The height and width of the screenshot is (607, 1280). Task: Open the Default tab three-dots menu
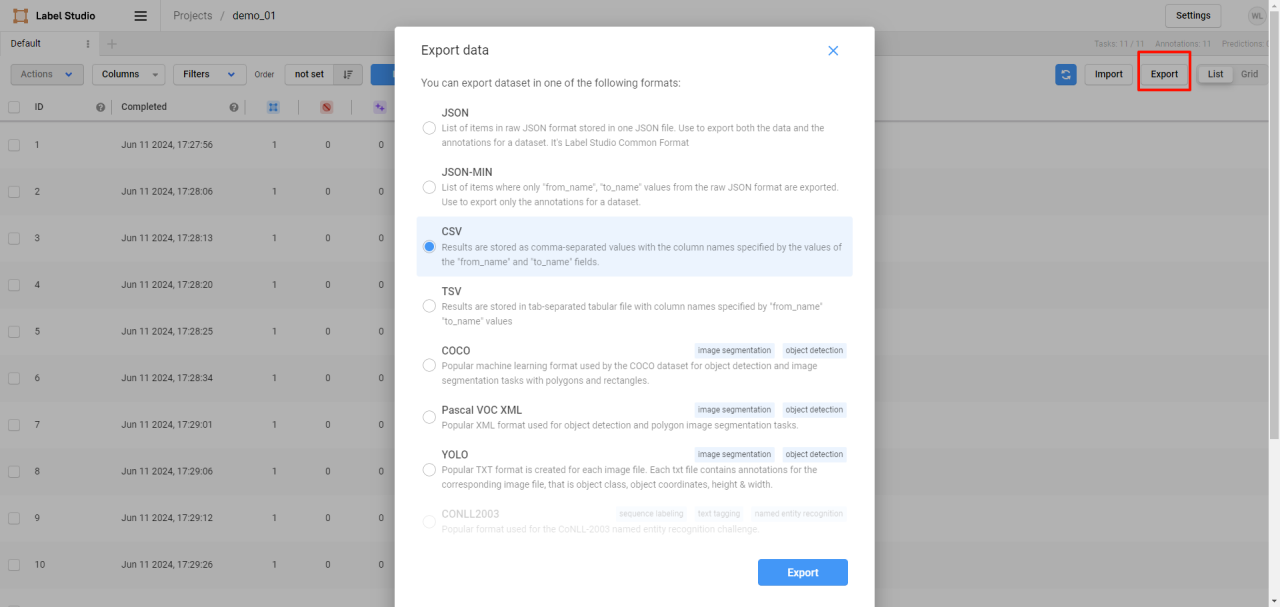coord(88,44)
